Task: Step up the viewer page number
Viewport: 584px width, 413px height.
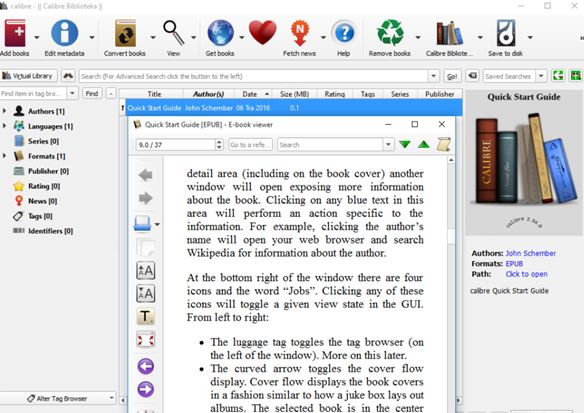Action: [219, 142]
